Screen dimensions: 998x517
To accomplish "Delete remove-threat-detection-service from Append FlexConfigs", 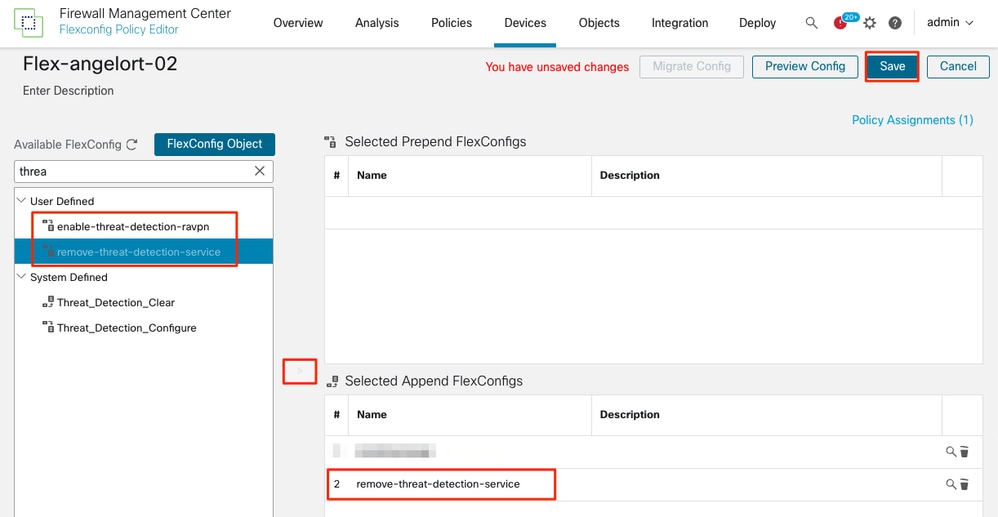I will pyautogui.click(x=964, y=484).
